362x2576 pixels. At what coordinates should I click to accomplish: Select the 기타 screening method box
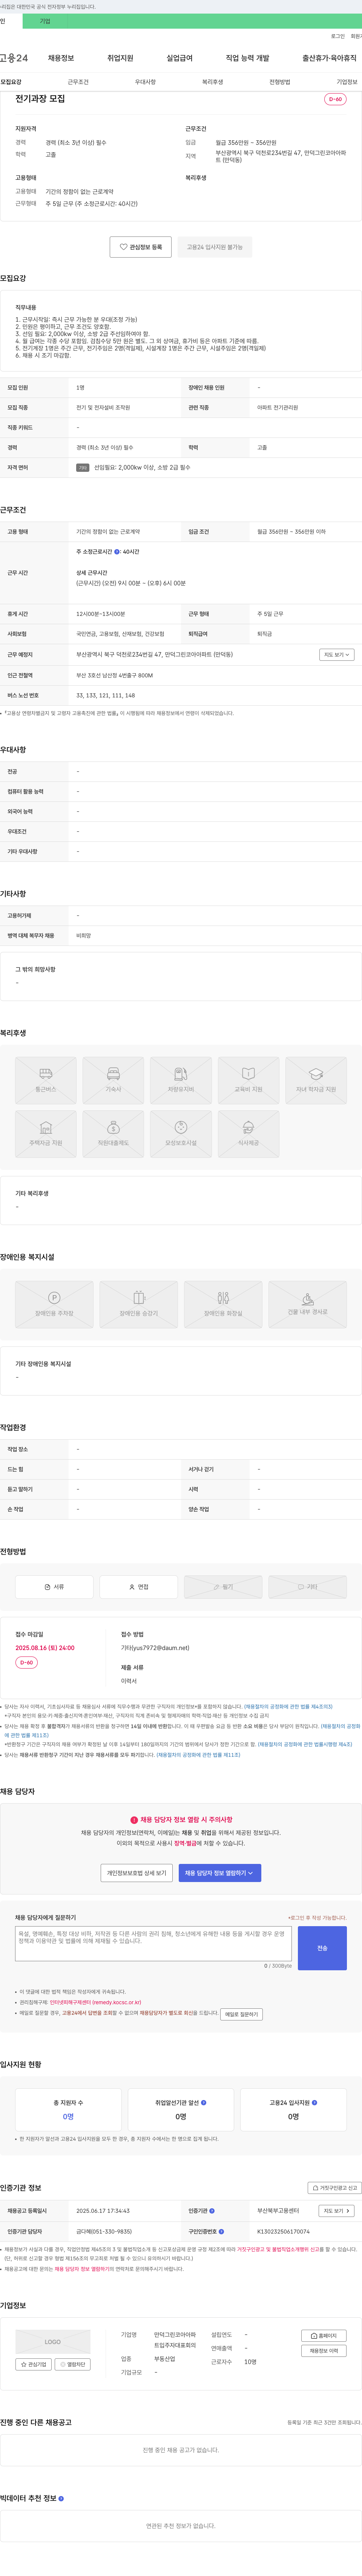(x=308, y=1587)
